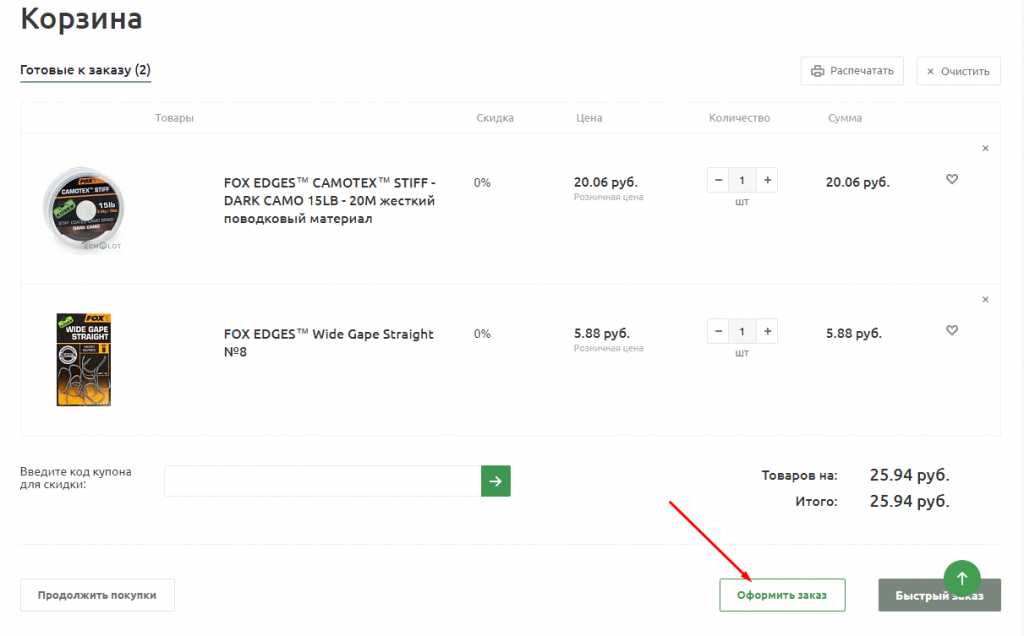Open the Готовые к заказу (2) tab

tap(85, 70)
